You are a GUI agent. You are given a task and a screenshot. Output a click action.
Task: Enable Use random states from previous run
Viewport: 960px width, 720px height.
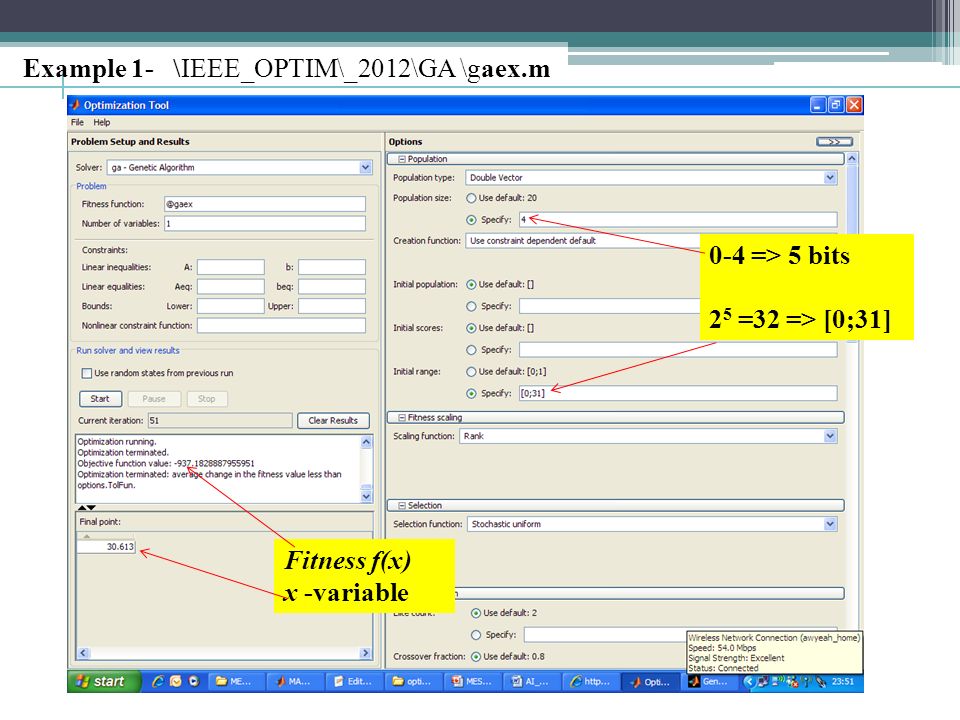(87, 373)
